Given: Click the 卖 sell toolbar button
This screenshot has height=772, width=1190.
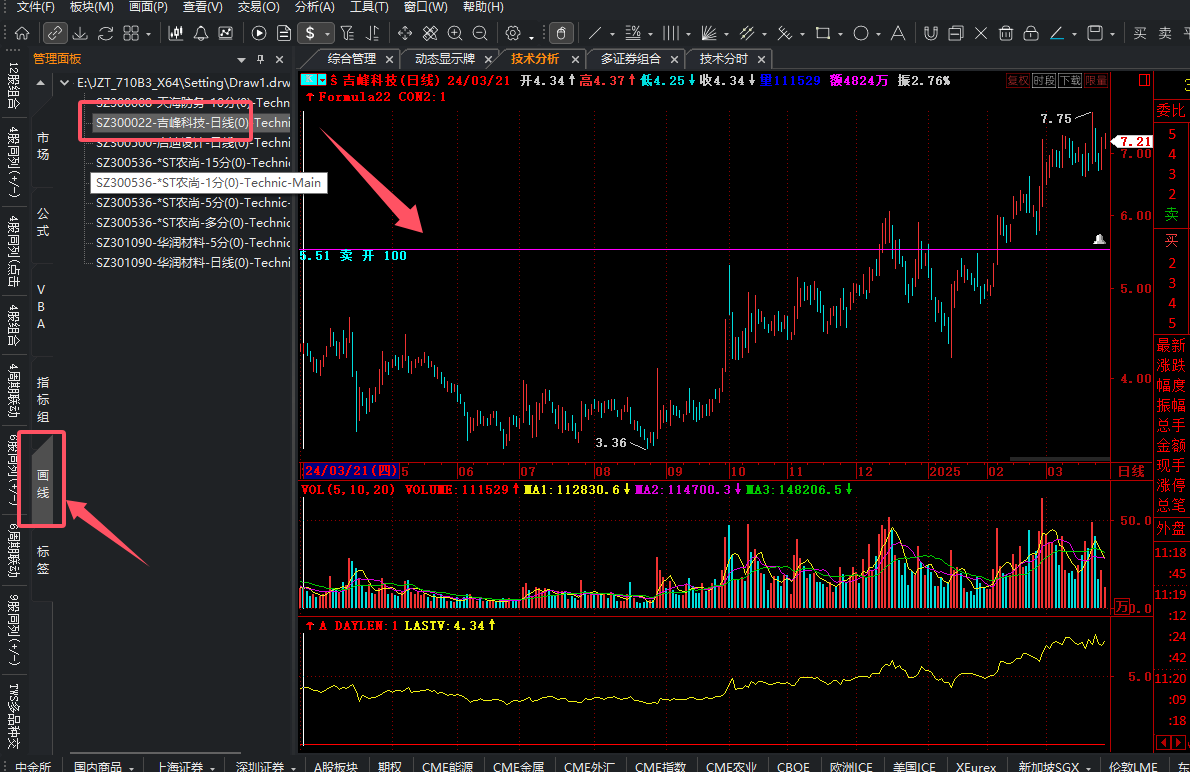Looking at the screenshot, I should pyautogui.click(x=1165, y=33).
